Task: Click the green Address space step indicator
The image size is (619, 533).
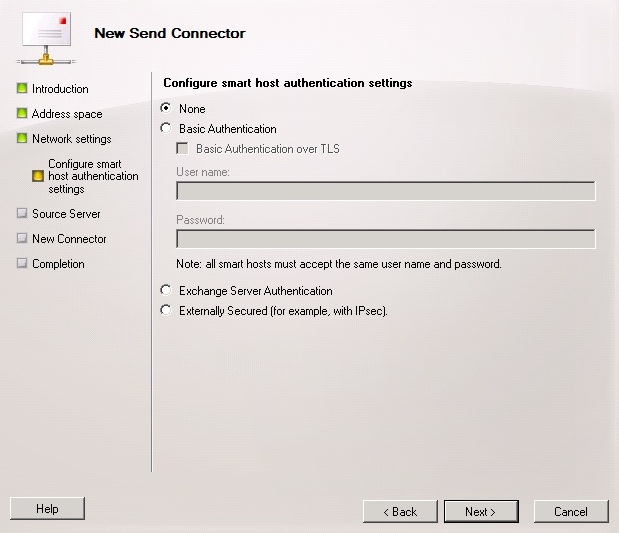Action: tap(22, 113)
